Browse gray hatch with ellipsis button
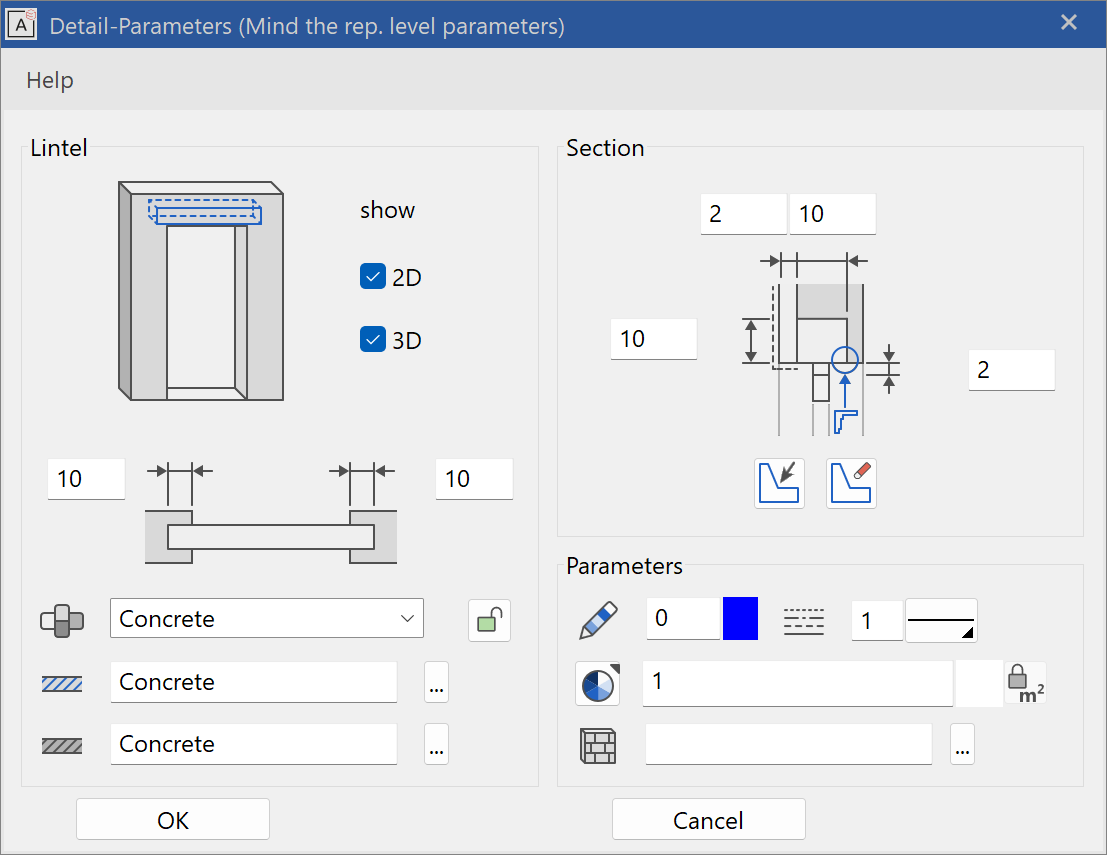Image resolution: width=1107 pixels, height=855 pixels. [436, 744]
